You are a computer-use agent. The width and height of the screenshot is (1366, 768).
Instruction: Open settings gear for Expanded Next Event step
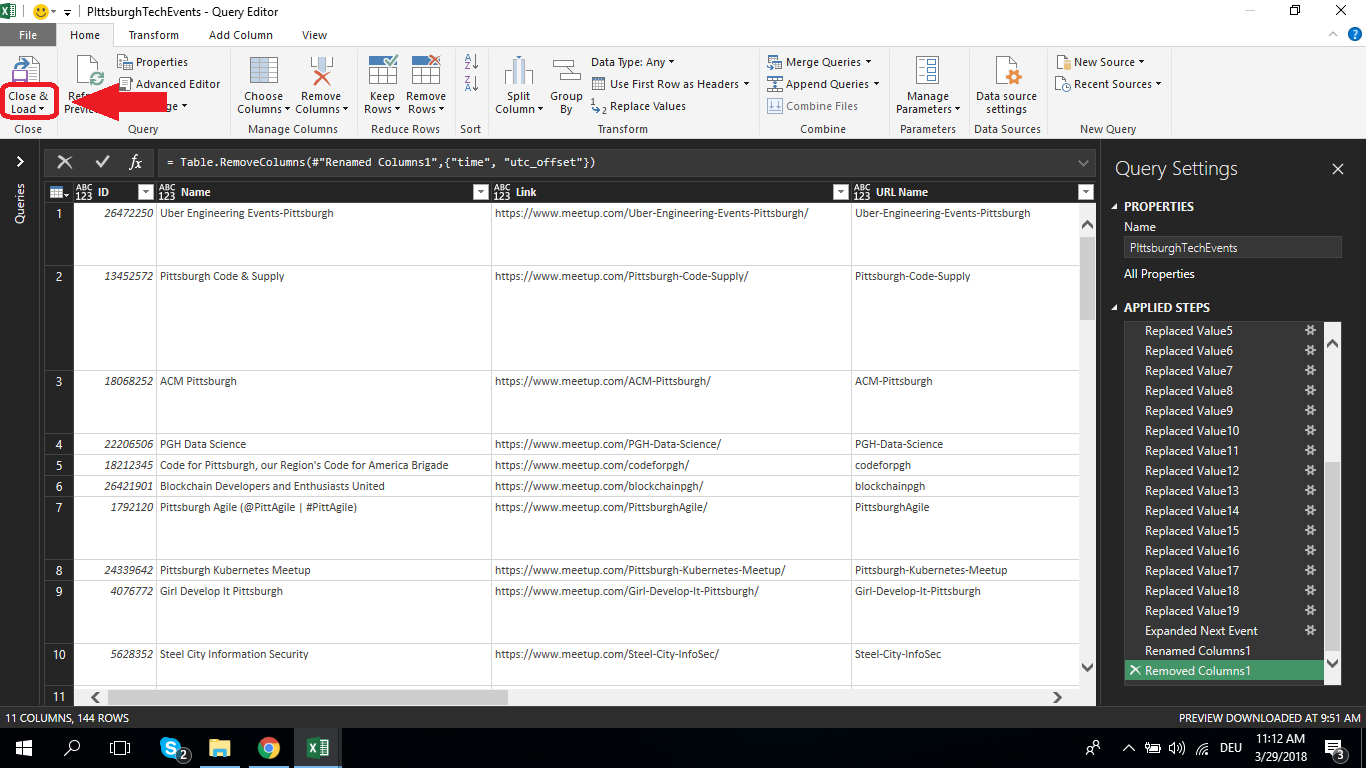(x=1310, y=630)
